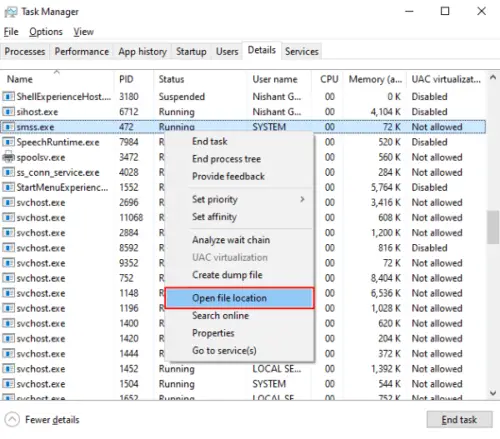The height and width of the screenshot is (439, 500).
Task: Click the ShellExperienceHost process icon
Action: tap(8, 96)
